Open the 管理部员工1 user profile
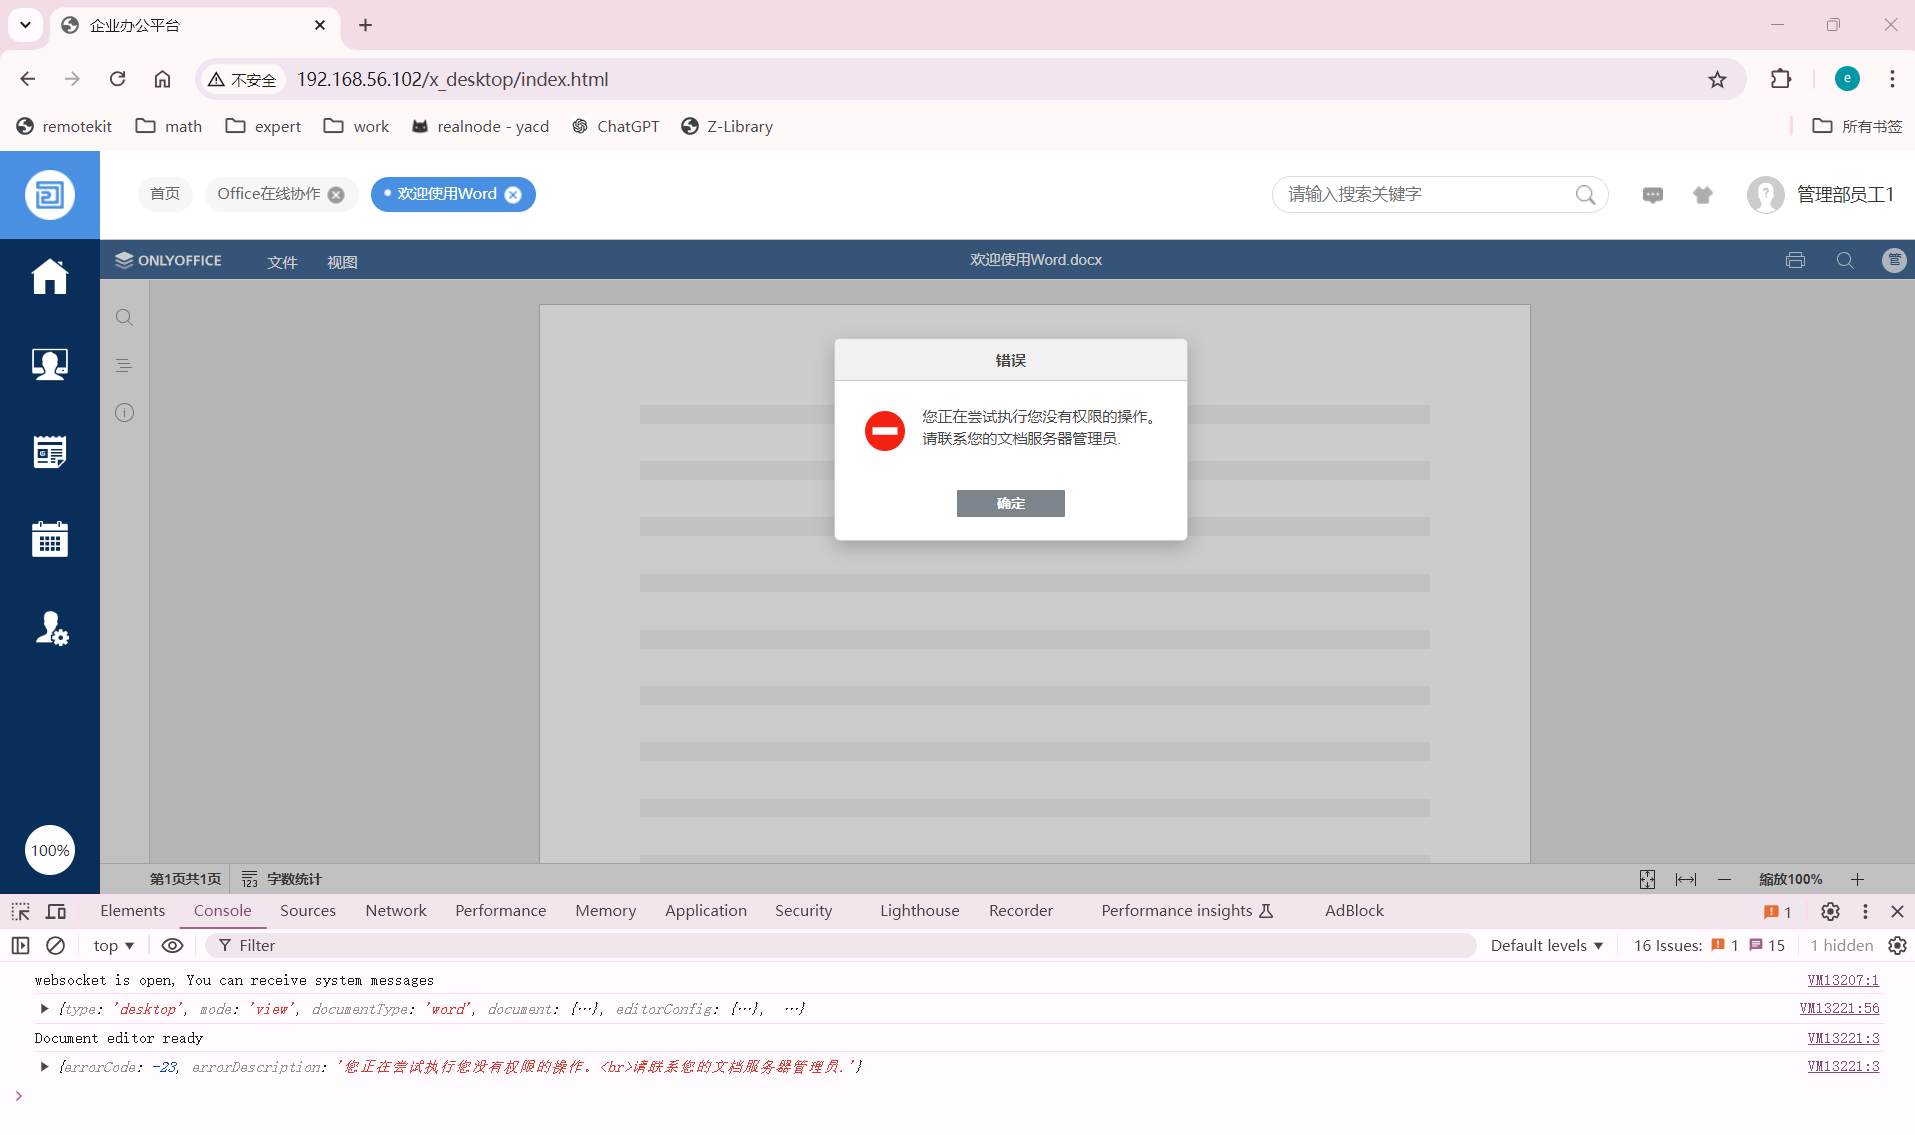Viewport: 1915px width, 1135px height. (1820, 195)
